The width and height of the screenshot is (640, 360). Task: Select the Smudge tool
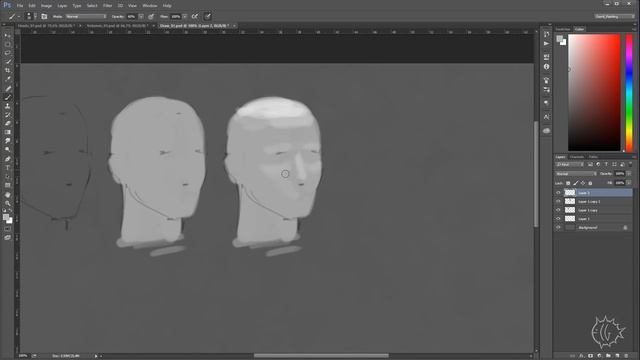point(8,141)
